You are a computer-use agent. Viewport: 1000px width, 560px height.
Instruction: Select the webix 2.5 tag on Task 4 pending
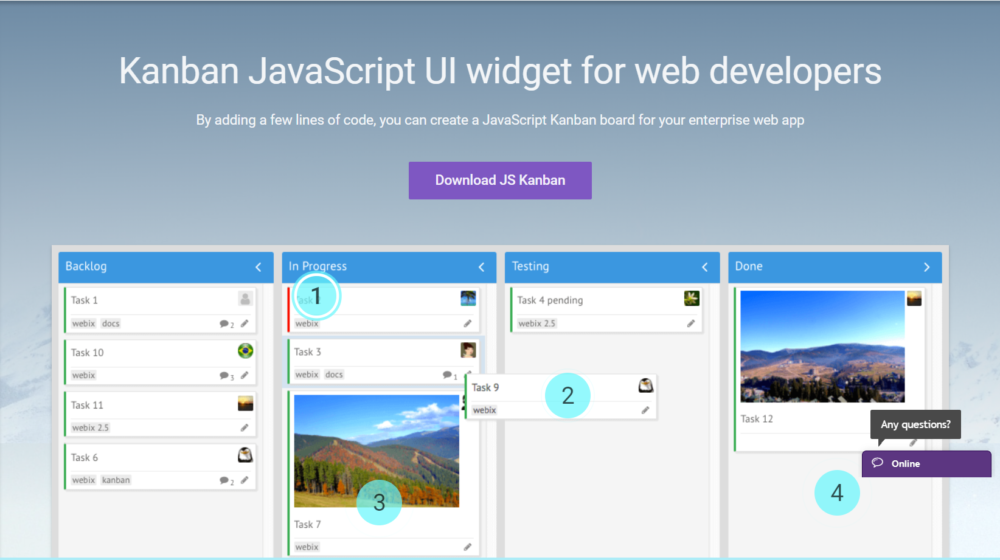536,323
